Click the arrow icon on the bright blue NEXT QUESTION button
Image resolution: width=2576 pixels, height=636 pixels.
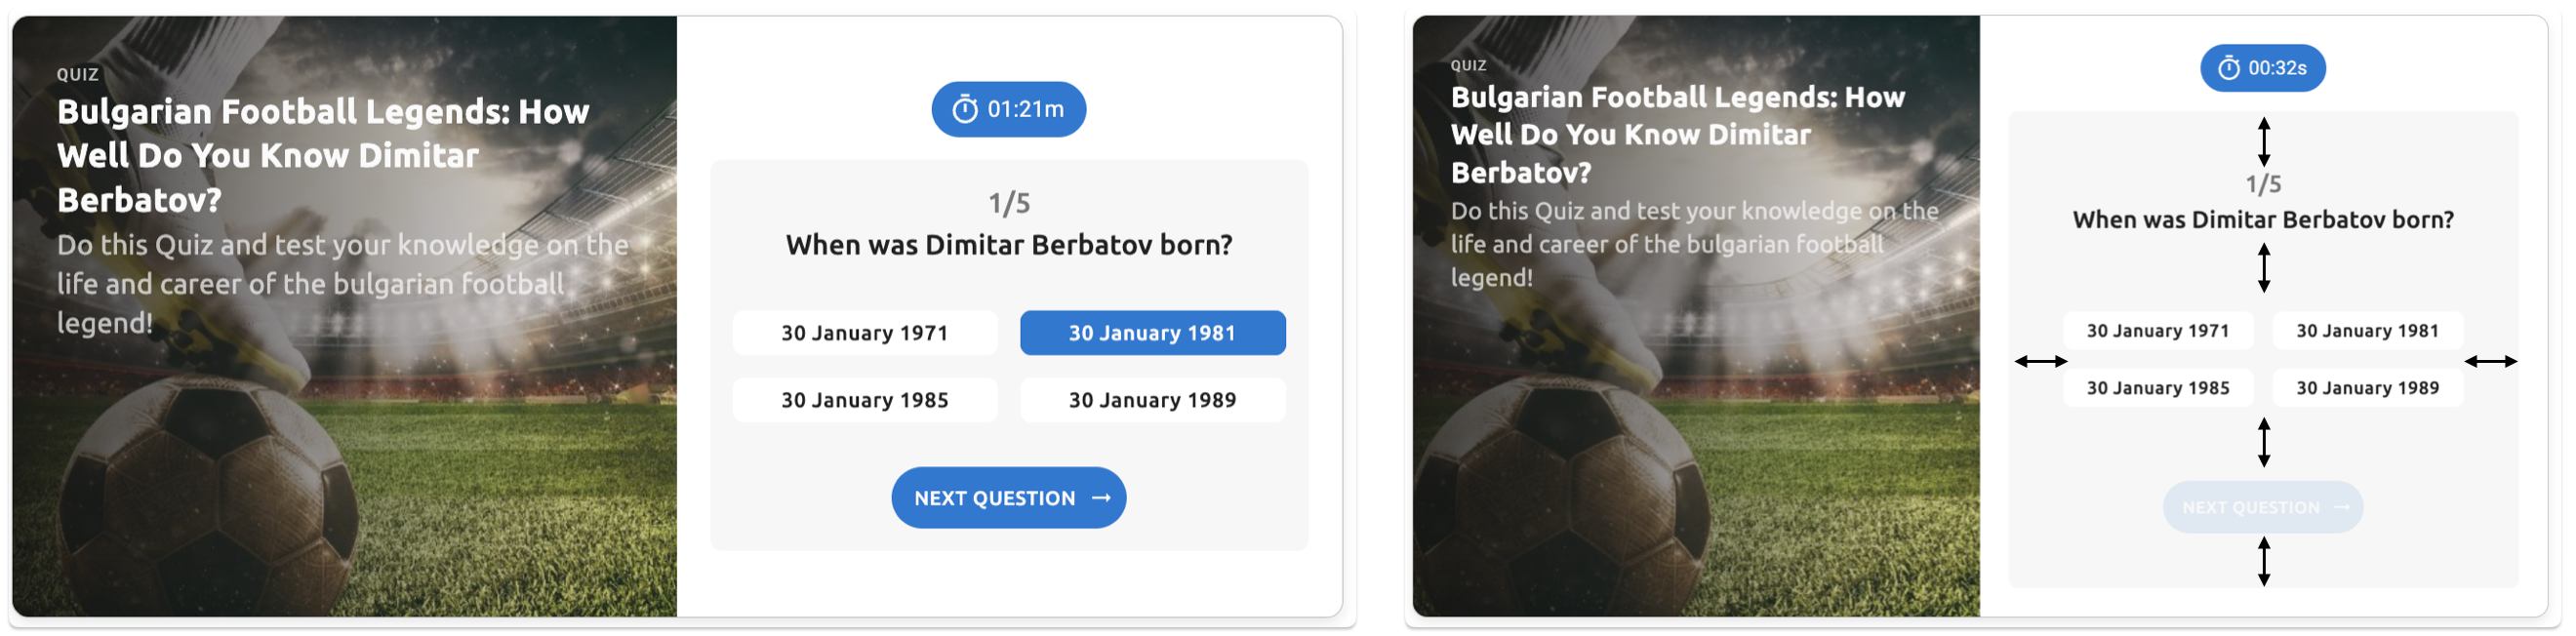(1101, 498)
